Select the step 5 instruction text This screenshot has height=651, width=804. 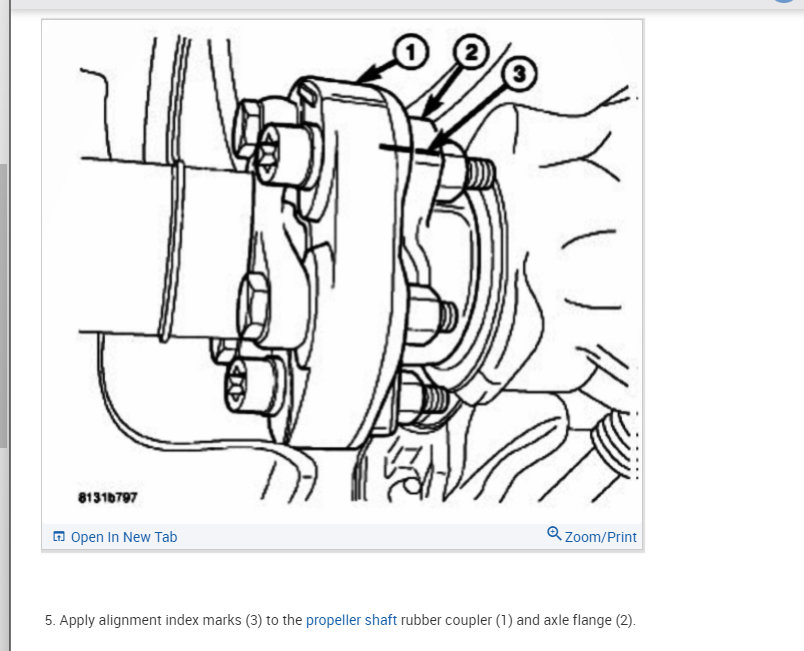click(340, 620)
